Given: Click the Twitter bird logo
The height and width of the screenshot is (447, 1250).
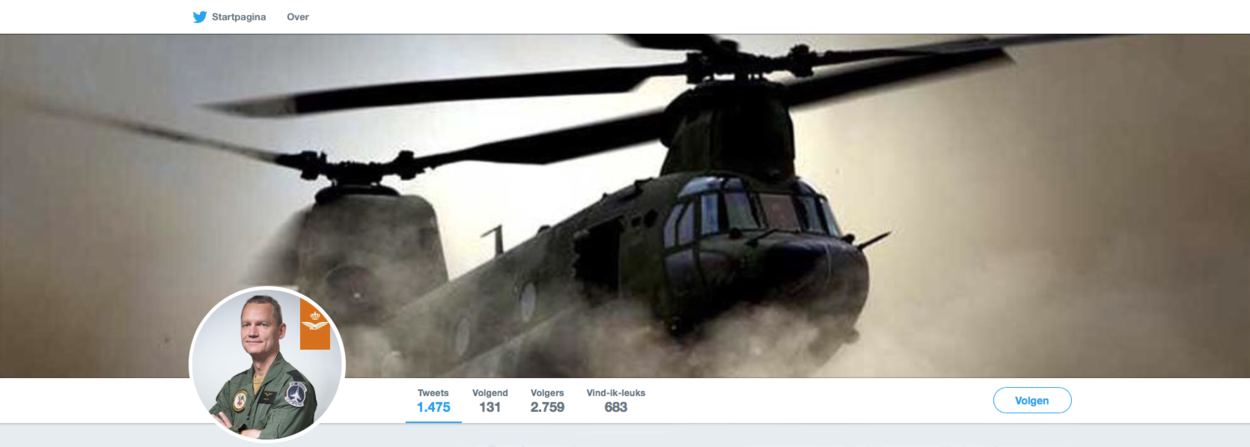Looking at the screenshot, I should tap(200, 17).
